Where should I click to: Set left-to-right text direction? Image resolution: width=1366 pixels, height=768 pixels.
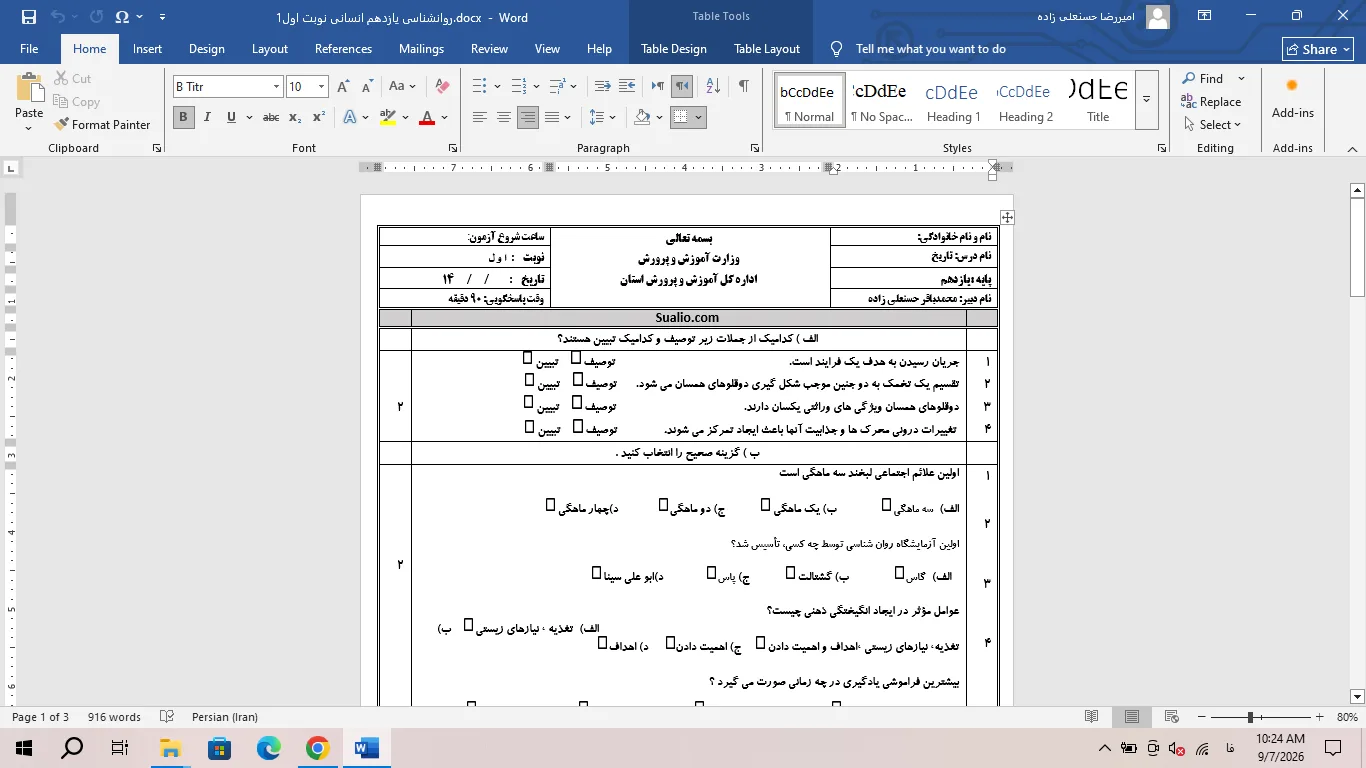coord(657,87)
